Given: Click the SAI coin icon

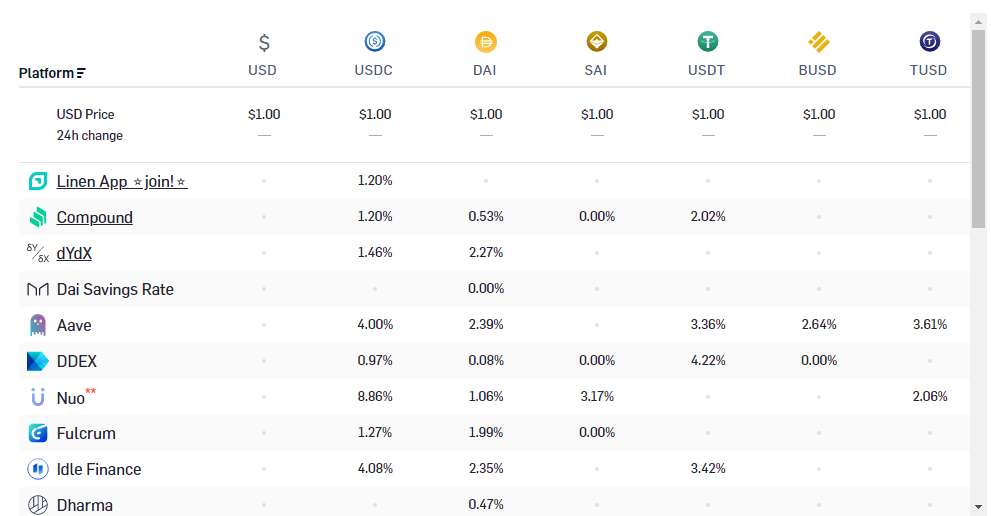Looking at the screenshot, I should [x=597, y=42].
